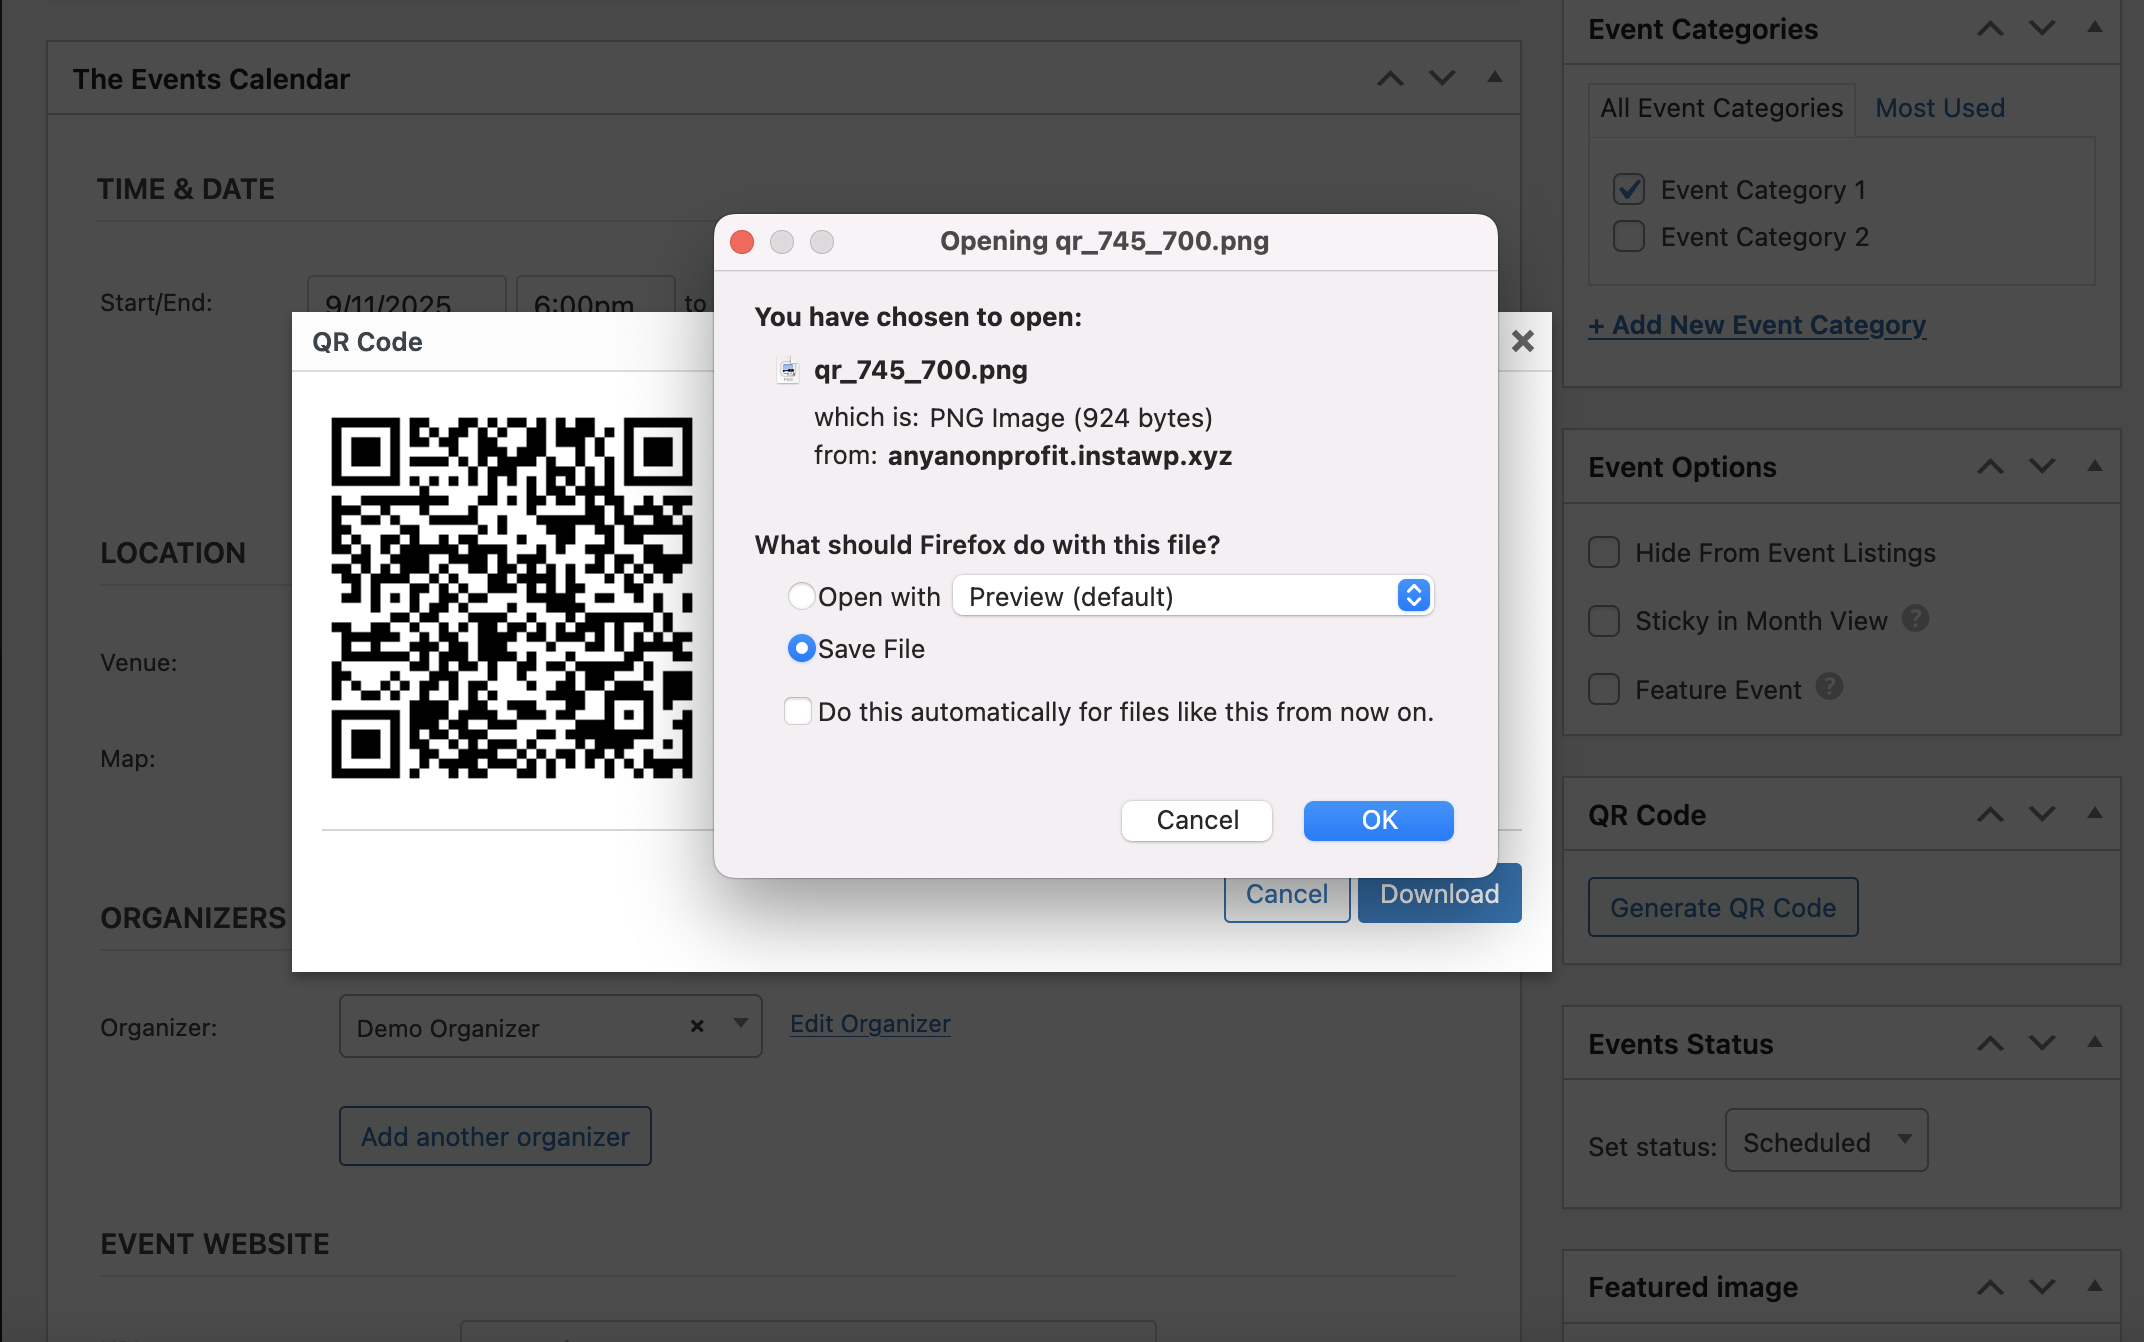
Task: Open the Demo Organizer dropdown arrow
Action: 740,1024
